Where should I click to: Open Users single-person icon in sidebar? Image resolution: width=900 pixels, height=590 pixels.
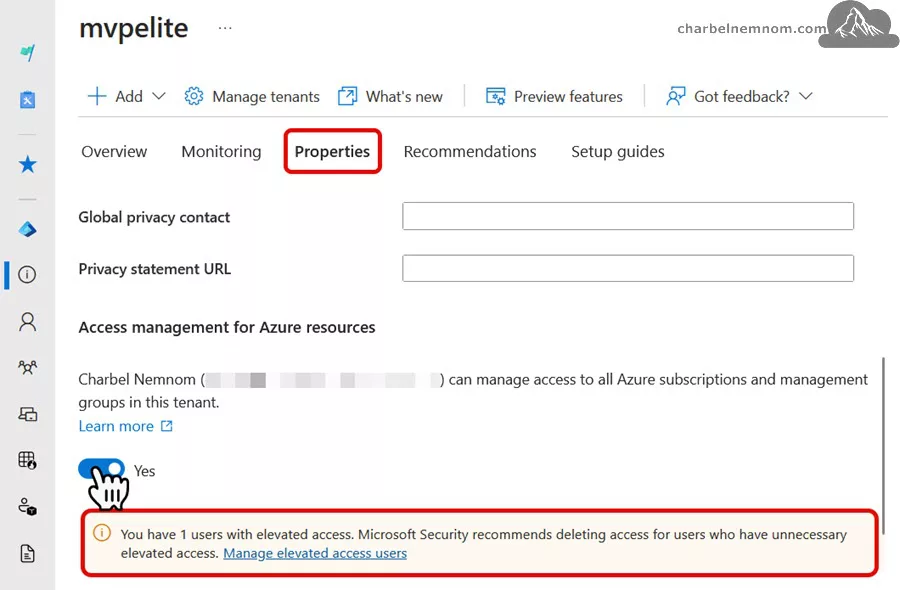coord(27,321)
